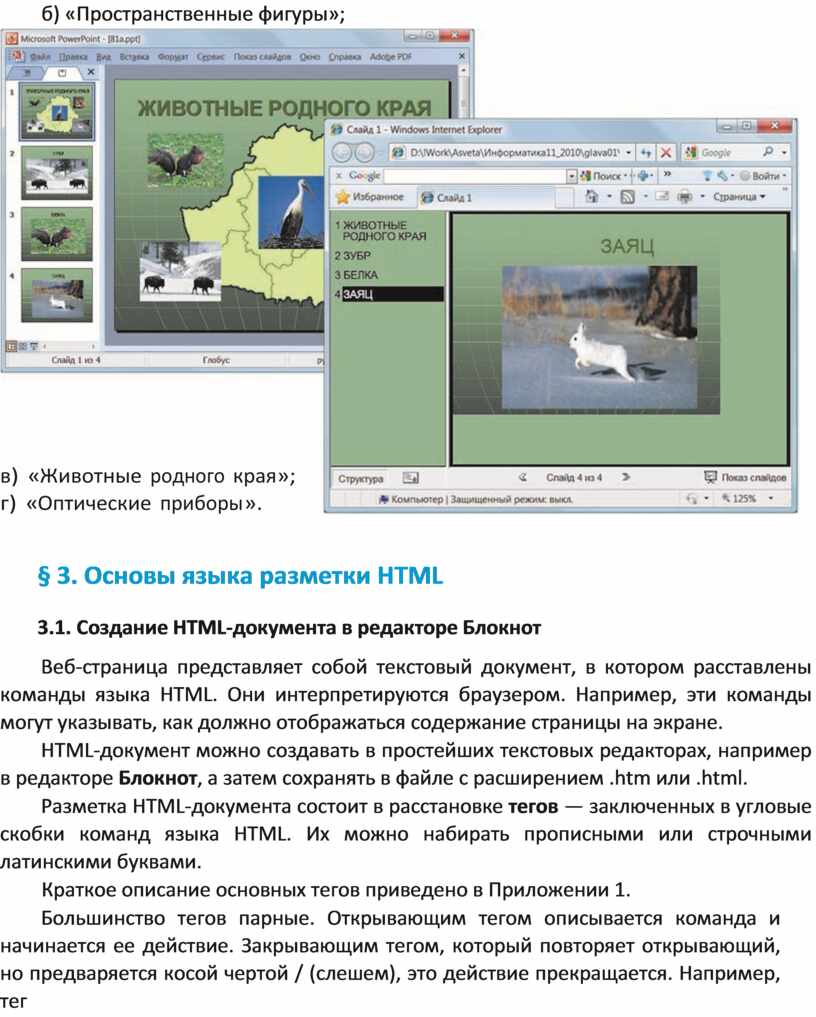816x1017 pixels.
Task: Expand the Google toolbar search field dropdown
Action: point(571,176)
